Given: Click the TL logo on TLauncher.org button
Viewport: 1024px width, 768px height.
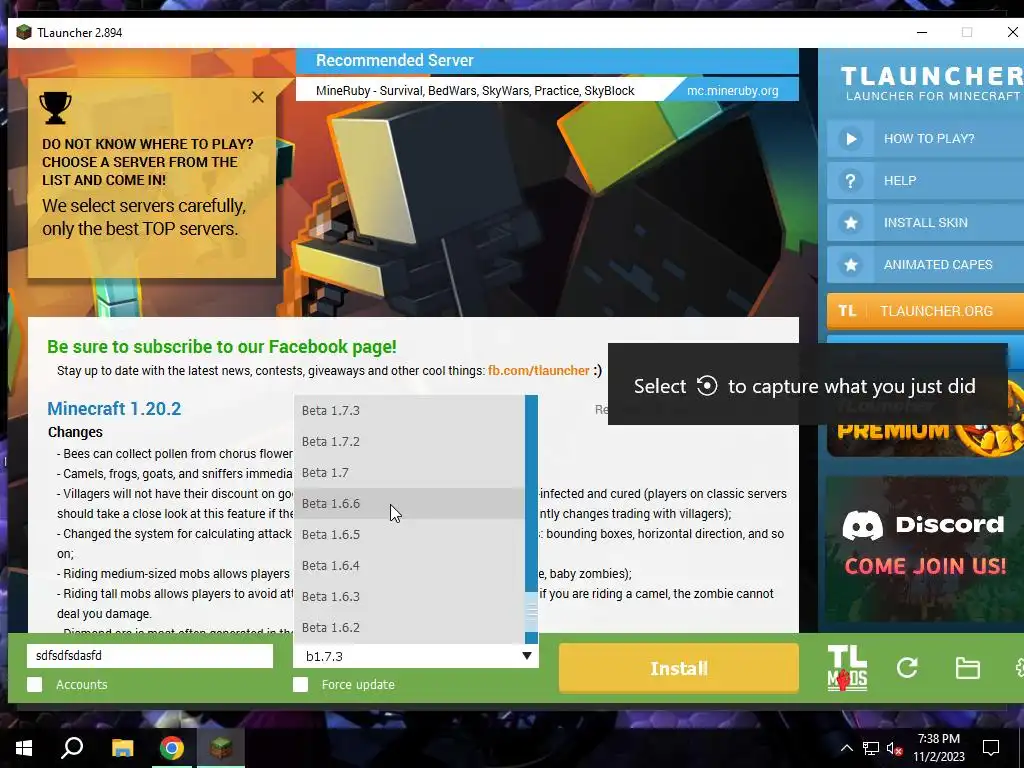Looking at the screenshot, I should point(847,311).
